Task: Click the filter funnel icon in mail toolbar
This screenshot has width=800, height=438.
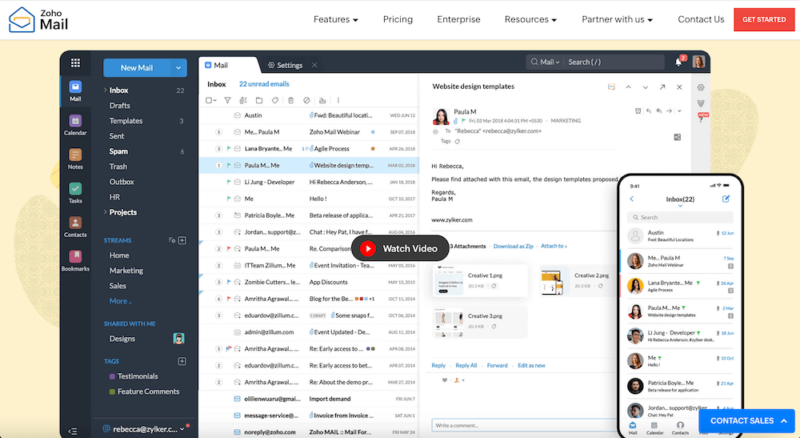Action: click(x=228, y=100)
